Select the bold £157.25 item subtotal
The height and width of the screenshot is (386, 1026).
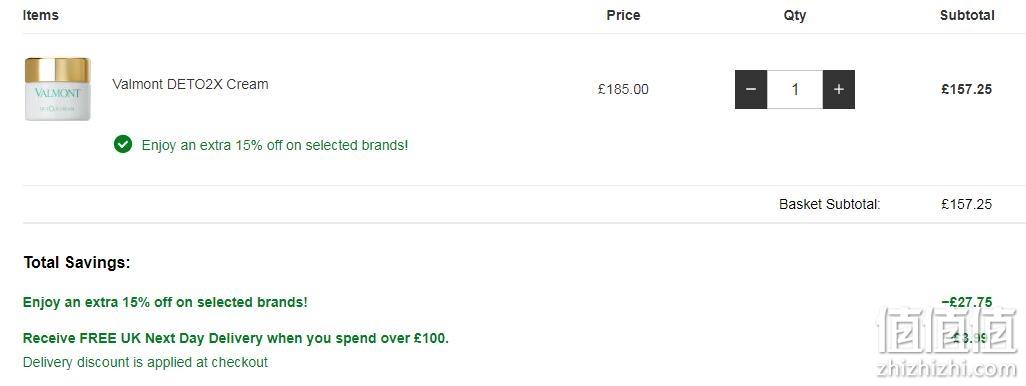coord(966,90)
